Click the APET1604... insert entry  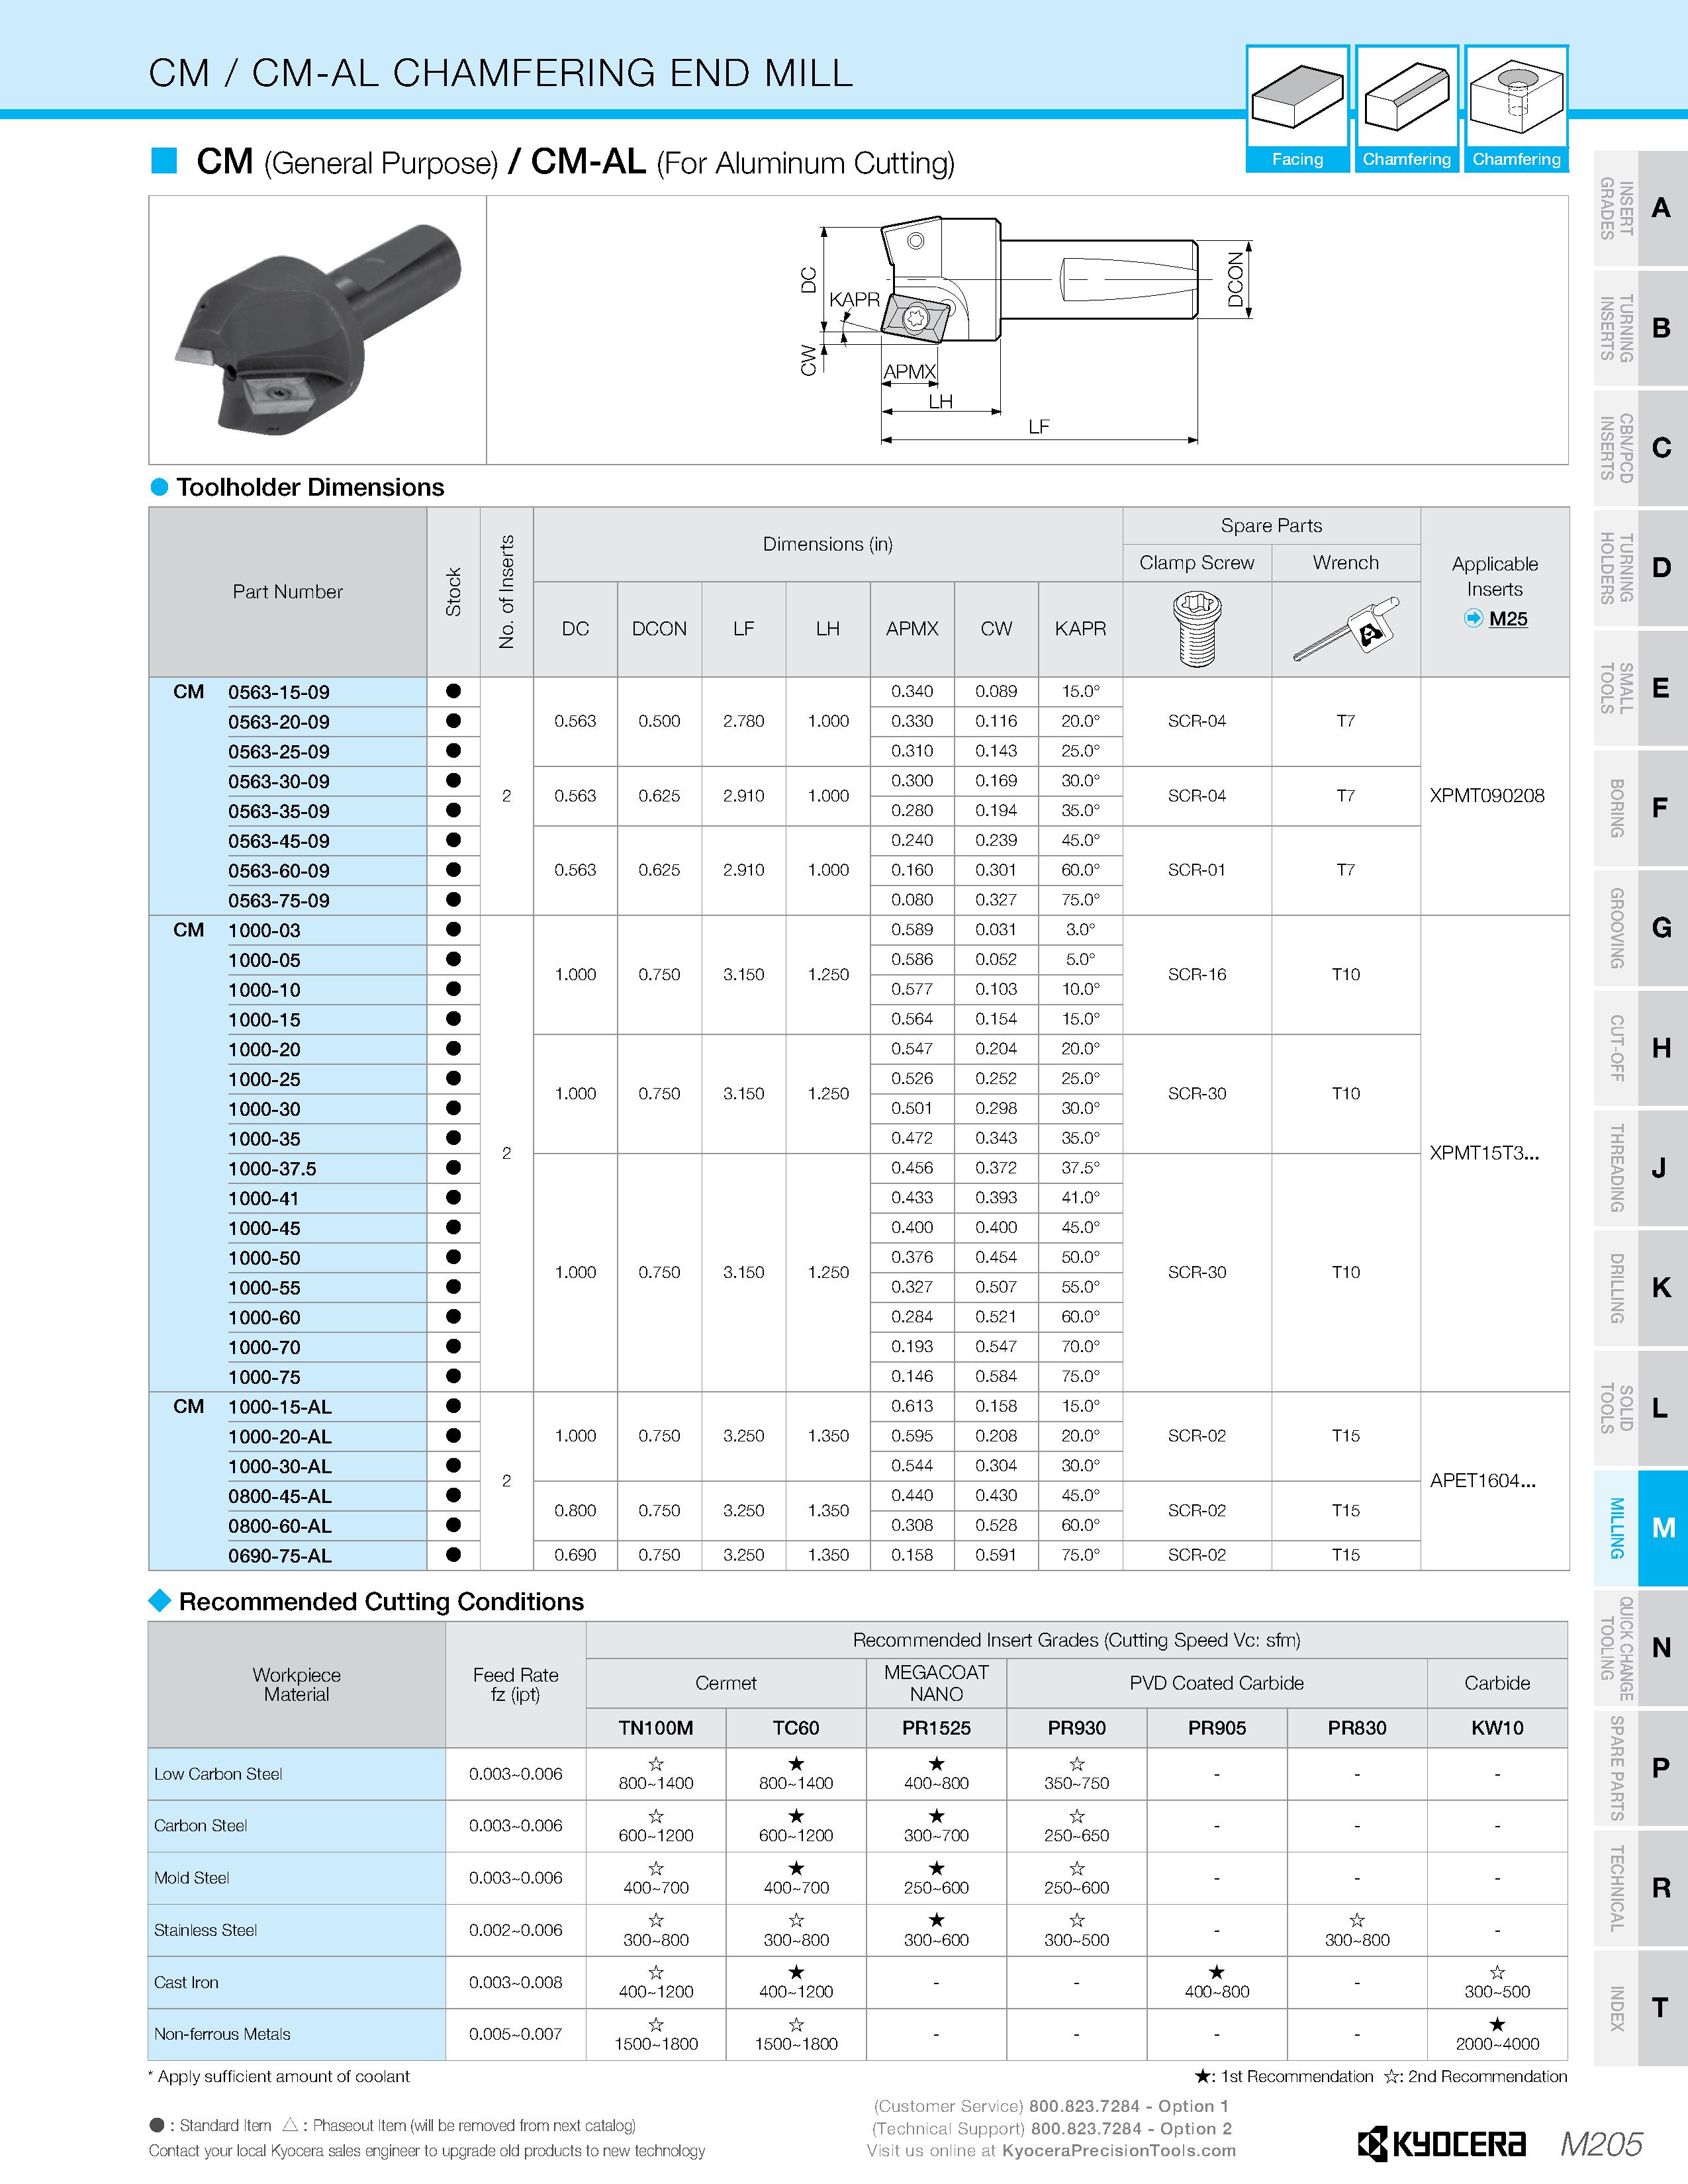(x=1483, y=1481)
